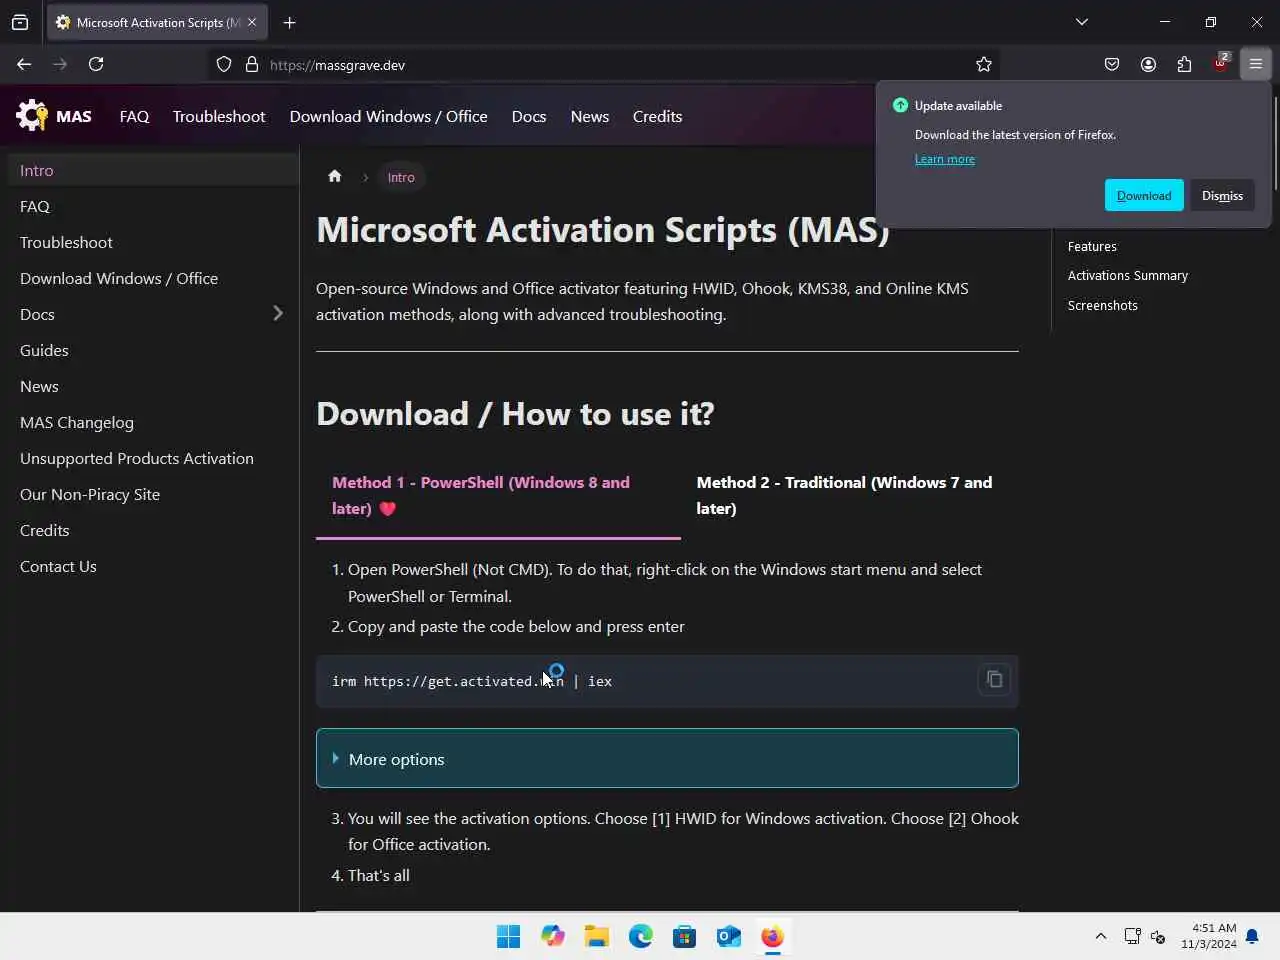Open the Extensions puzzle icon

(x=1184, y=64)
